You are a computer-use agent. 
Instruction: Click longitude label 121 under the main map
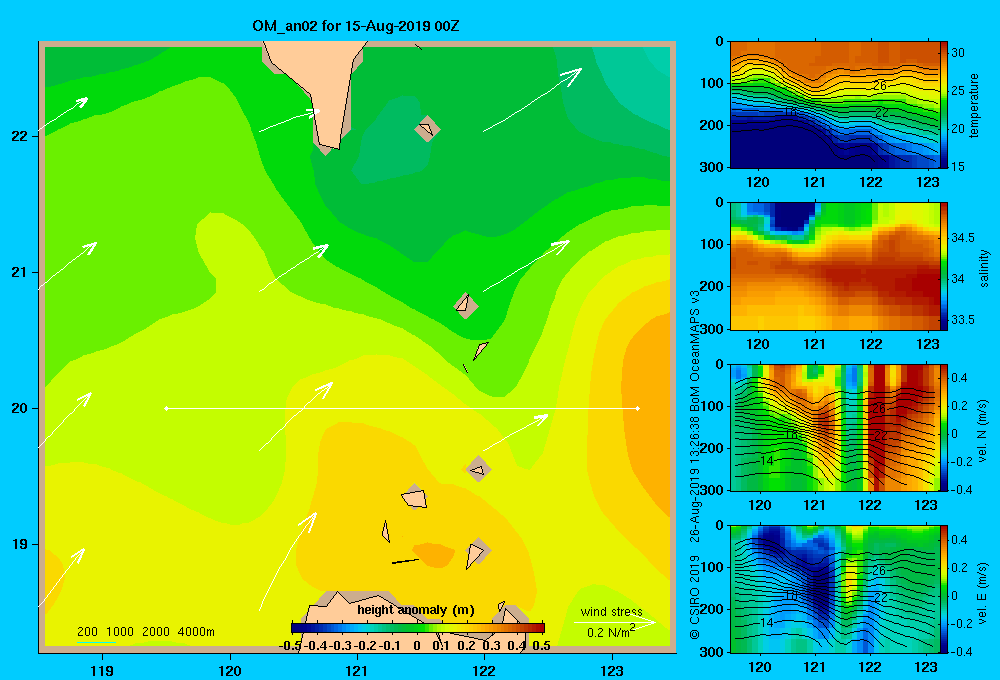tap(357, 670)
